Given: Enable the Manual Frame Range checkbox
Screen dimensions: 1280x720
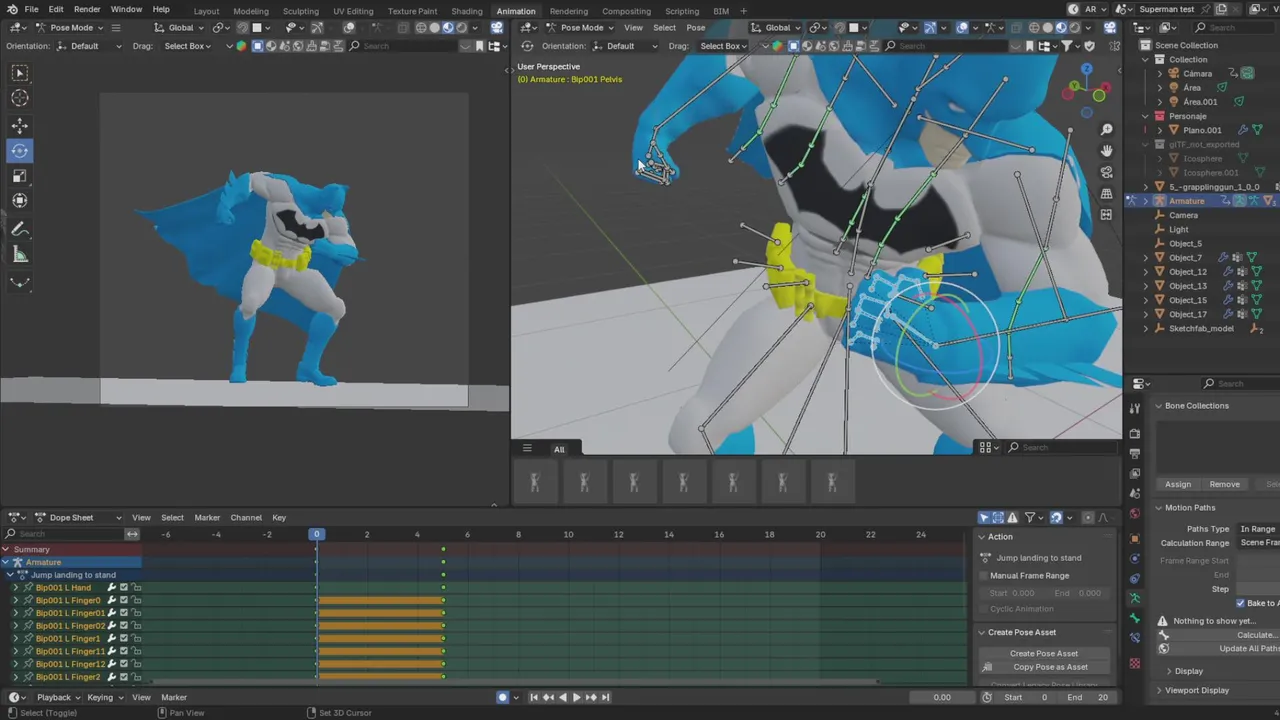Looking at the screenshot, I should 984,575.
